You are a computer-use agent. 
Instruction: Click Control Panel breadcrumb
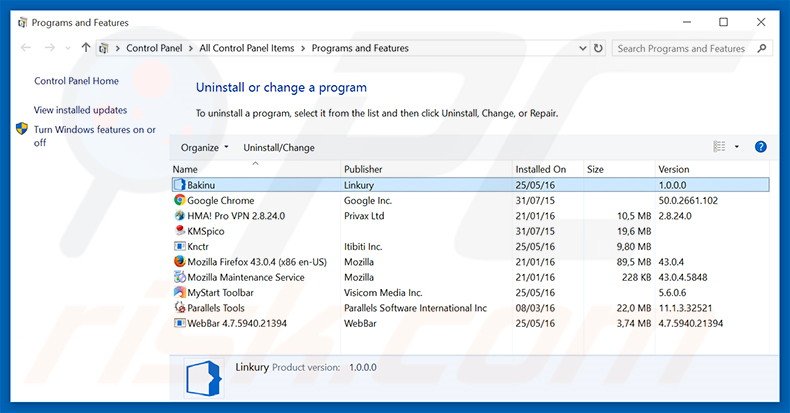[x=154, y=48]
